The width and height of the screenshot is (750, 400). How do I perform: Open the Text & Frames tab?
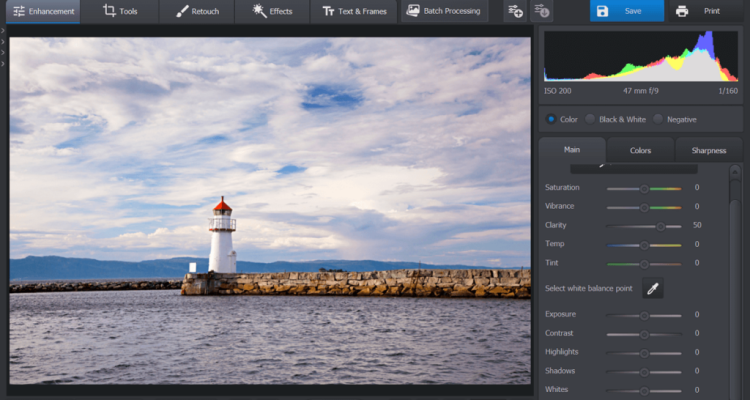tap(354, 11)
